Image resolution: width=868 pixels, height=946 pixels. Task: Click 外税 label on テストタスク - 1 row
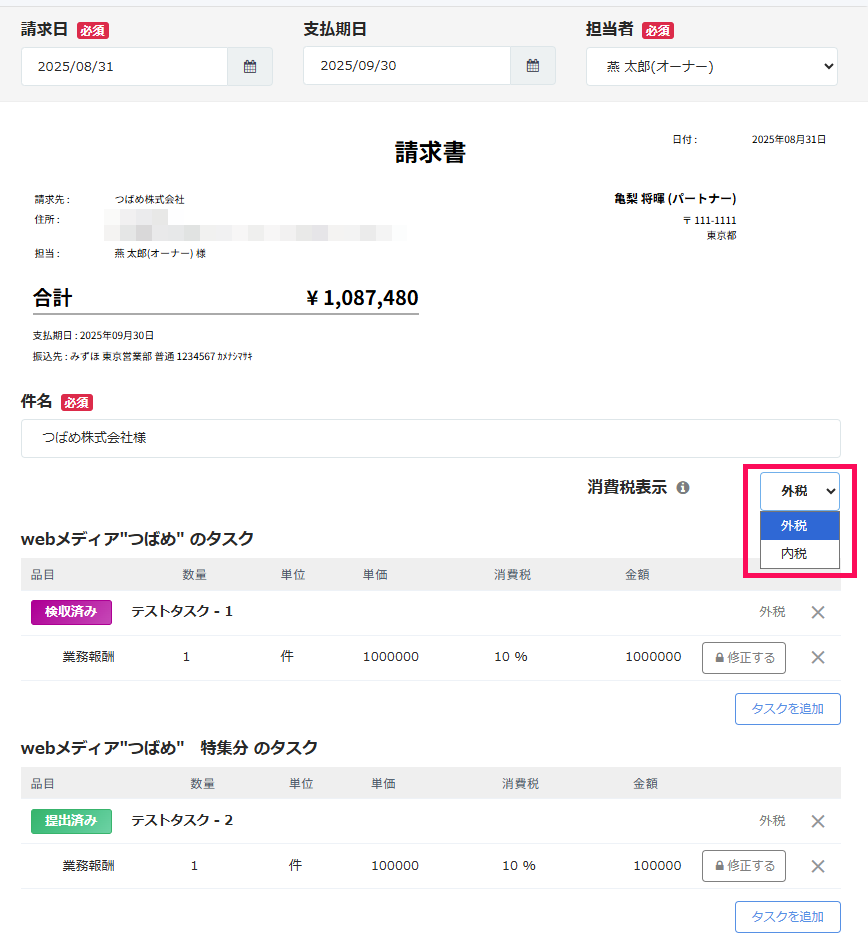coord(772,612)
